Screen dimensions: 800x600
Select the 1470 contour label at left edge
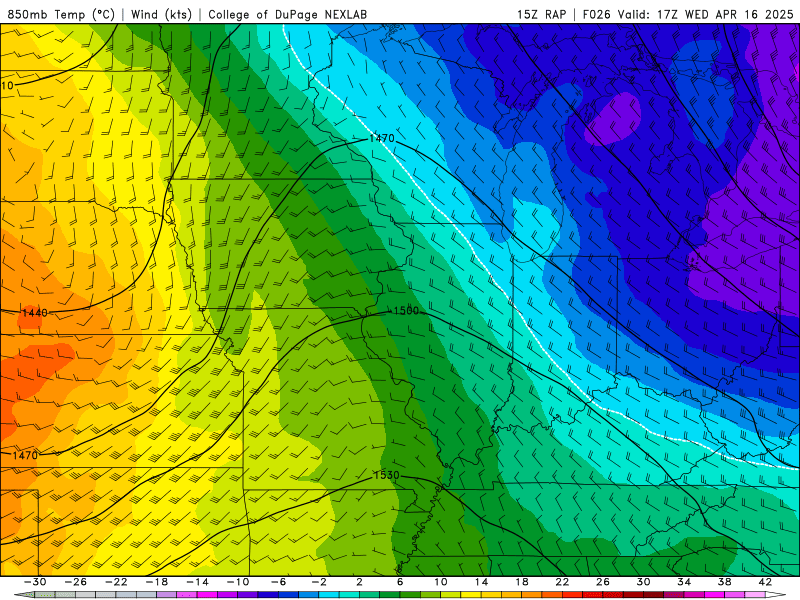(x=25, y=455)
